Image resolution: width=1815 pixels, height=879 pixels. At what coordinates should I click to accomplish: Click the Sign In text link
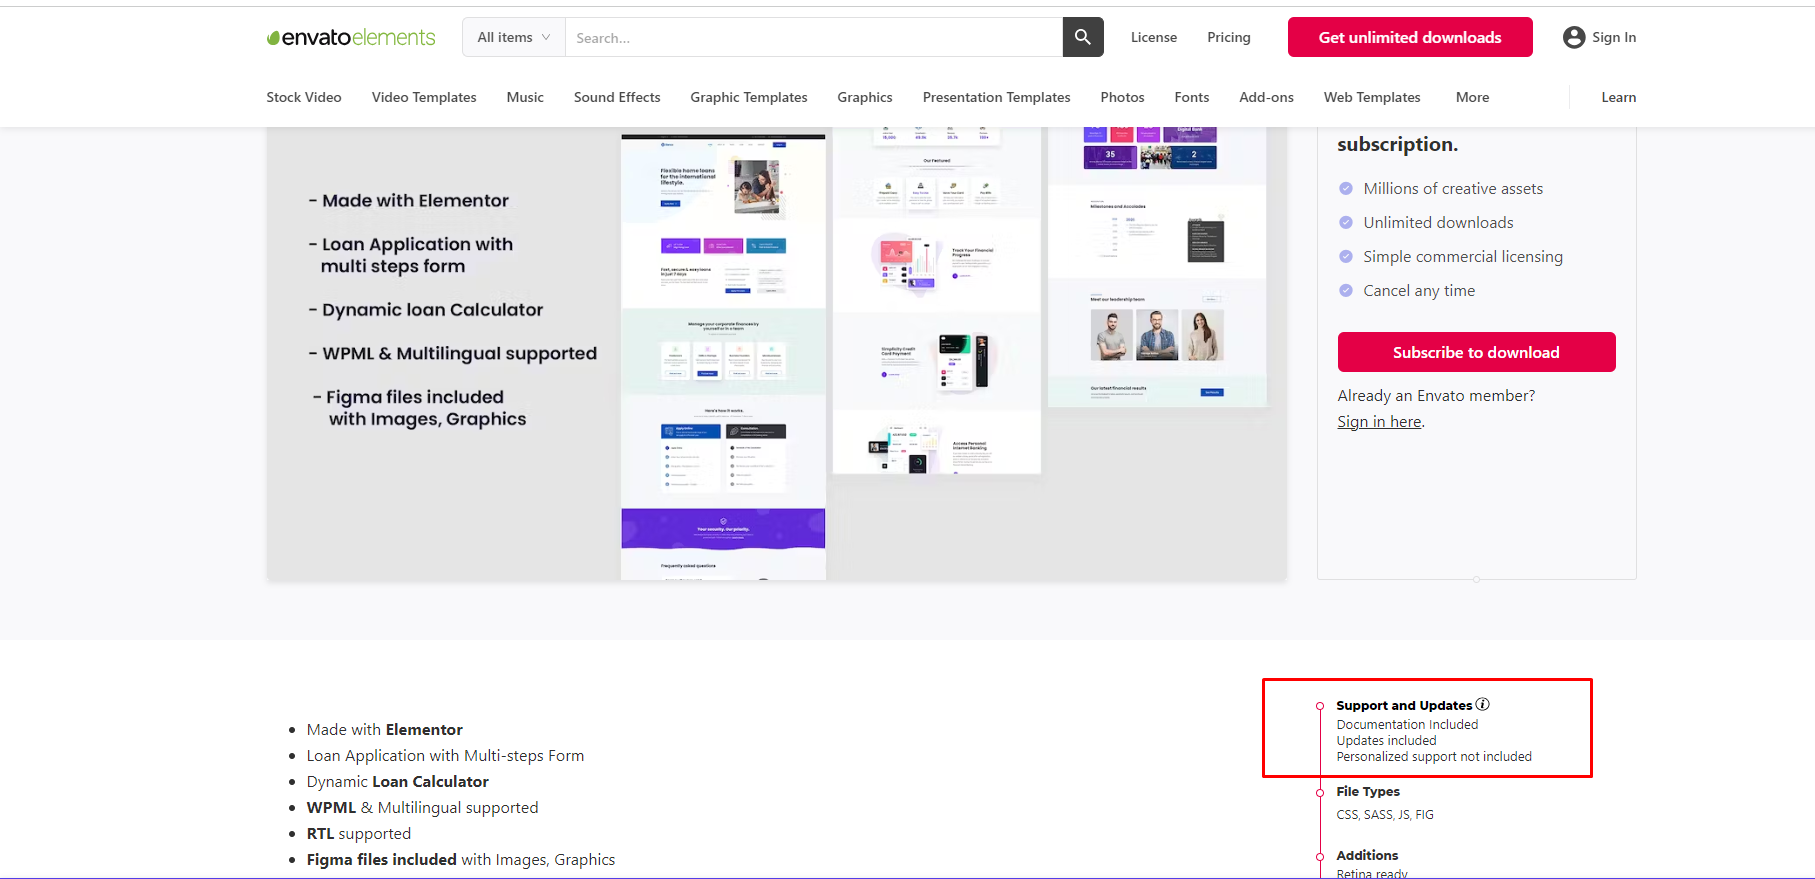coord(1614,37)
